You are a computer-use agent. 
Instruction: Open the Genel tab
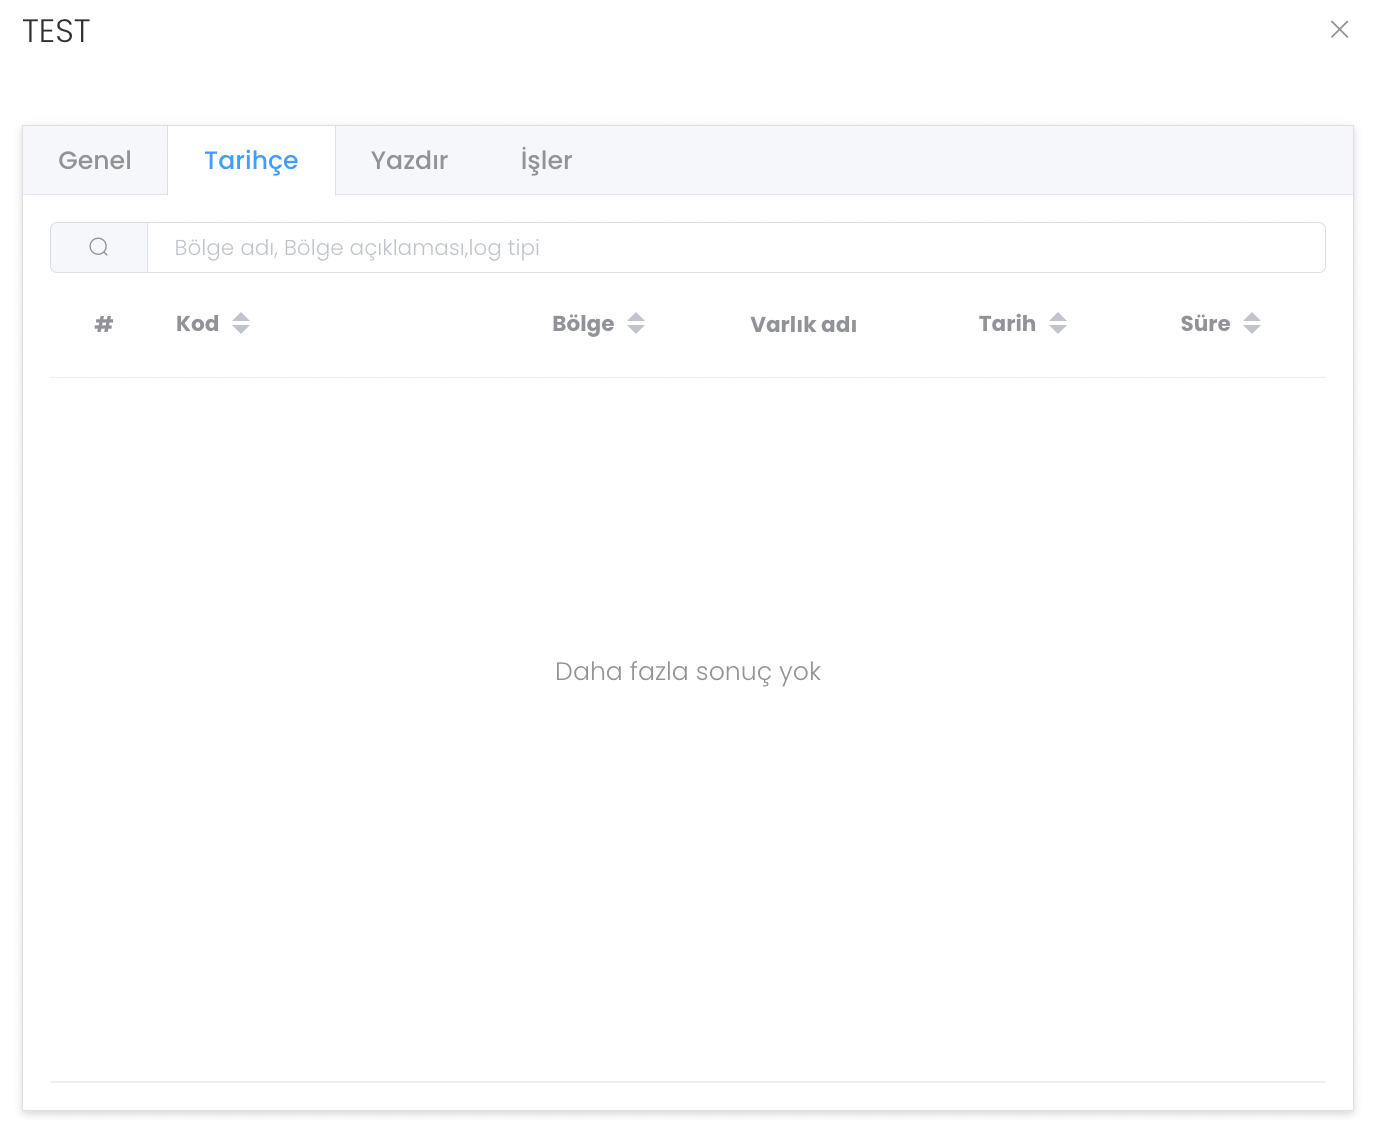[95, 160]
